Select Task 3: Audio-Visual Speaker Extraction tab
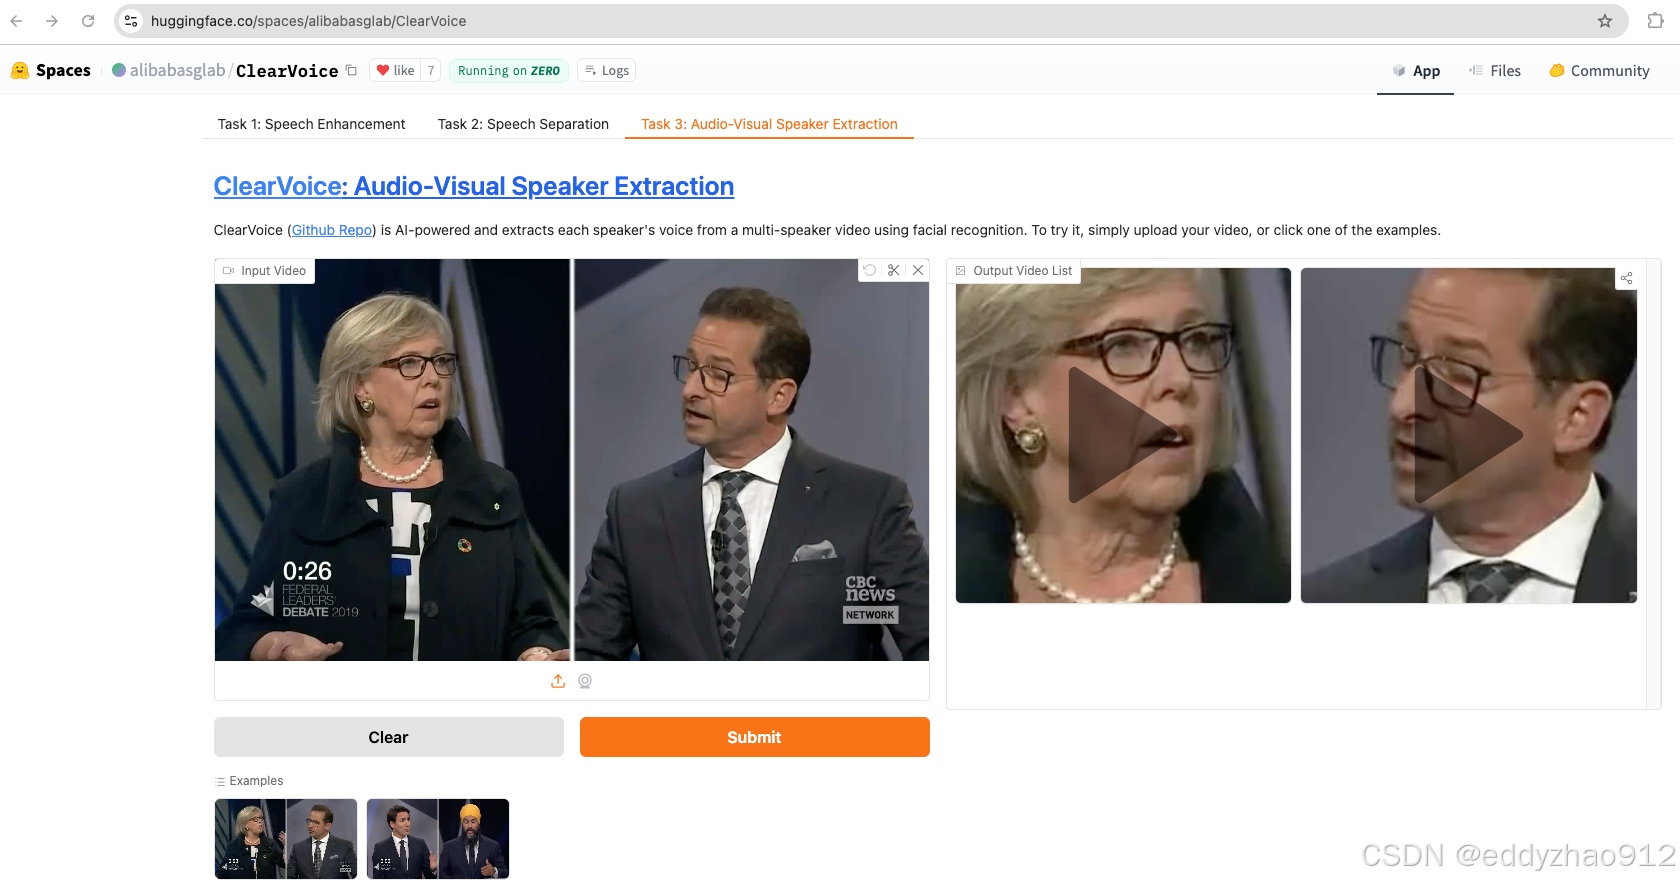 coord(769,124)
